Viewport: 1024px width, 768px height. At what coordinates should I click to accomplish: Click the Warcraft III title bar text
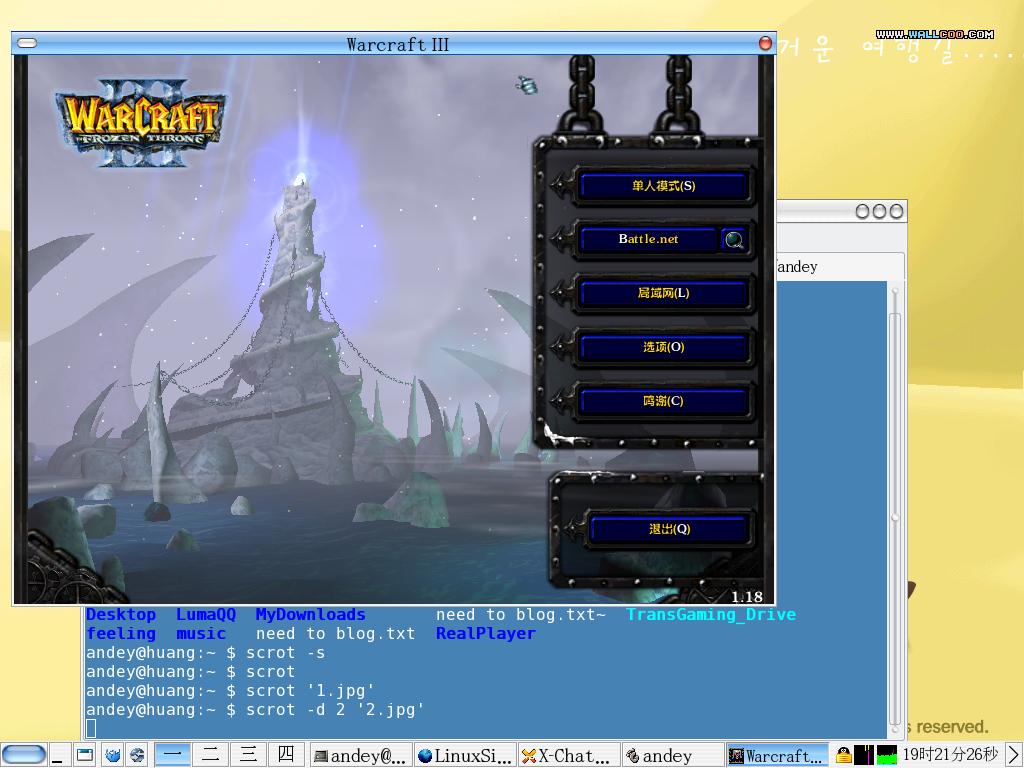click(x=397, y=44)
